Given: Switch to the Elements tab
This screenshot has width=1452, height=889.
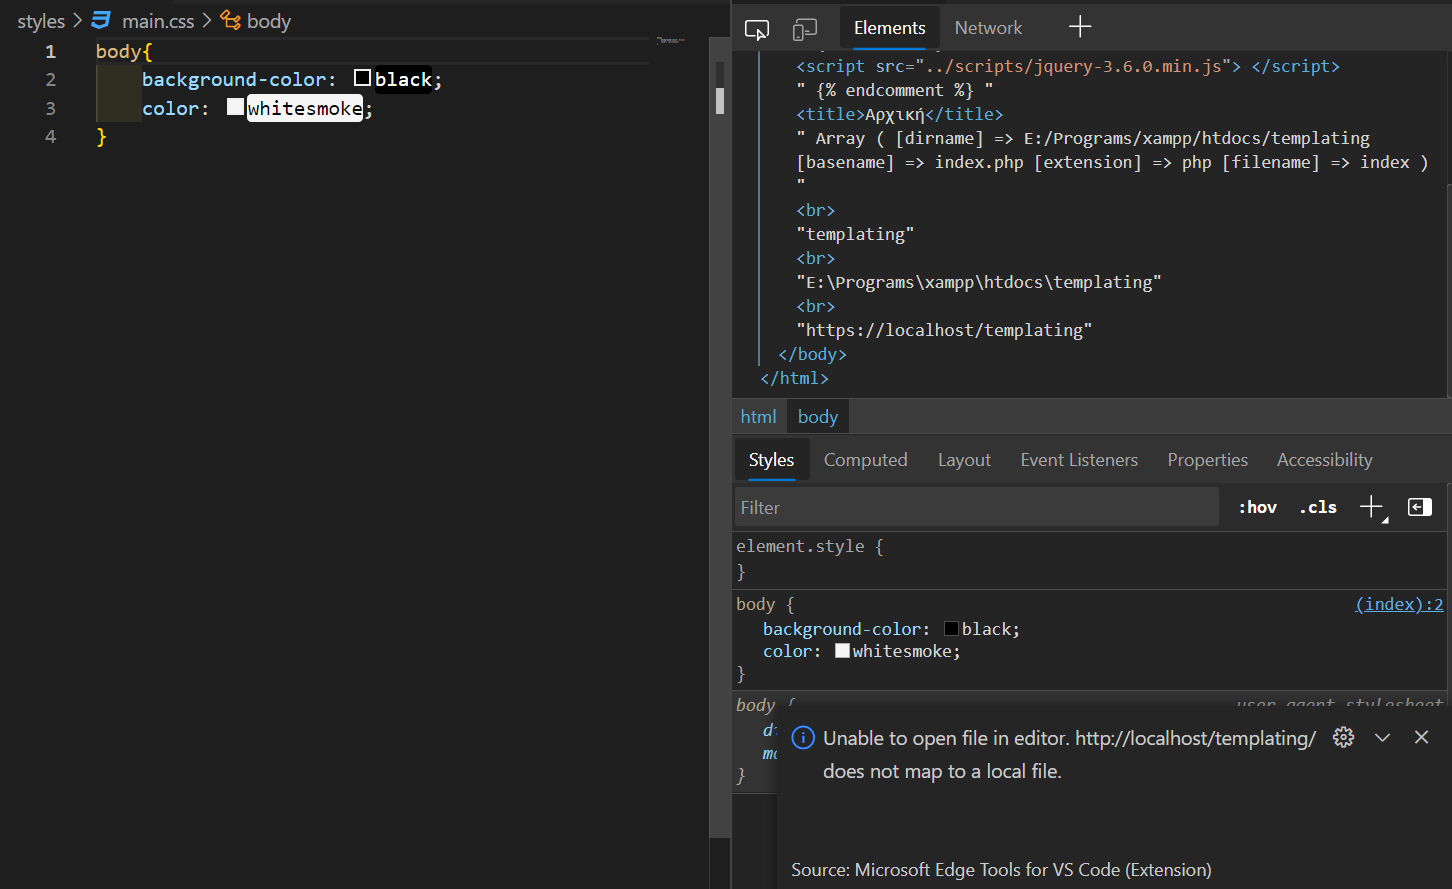Looking at the screenshot, I should pos(890,28).
